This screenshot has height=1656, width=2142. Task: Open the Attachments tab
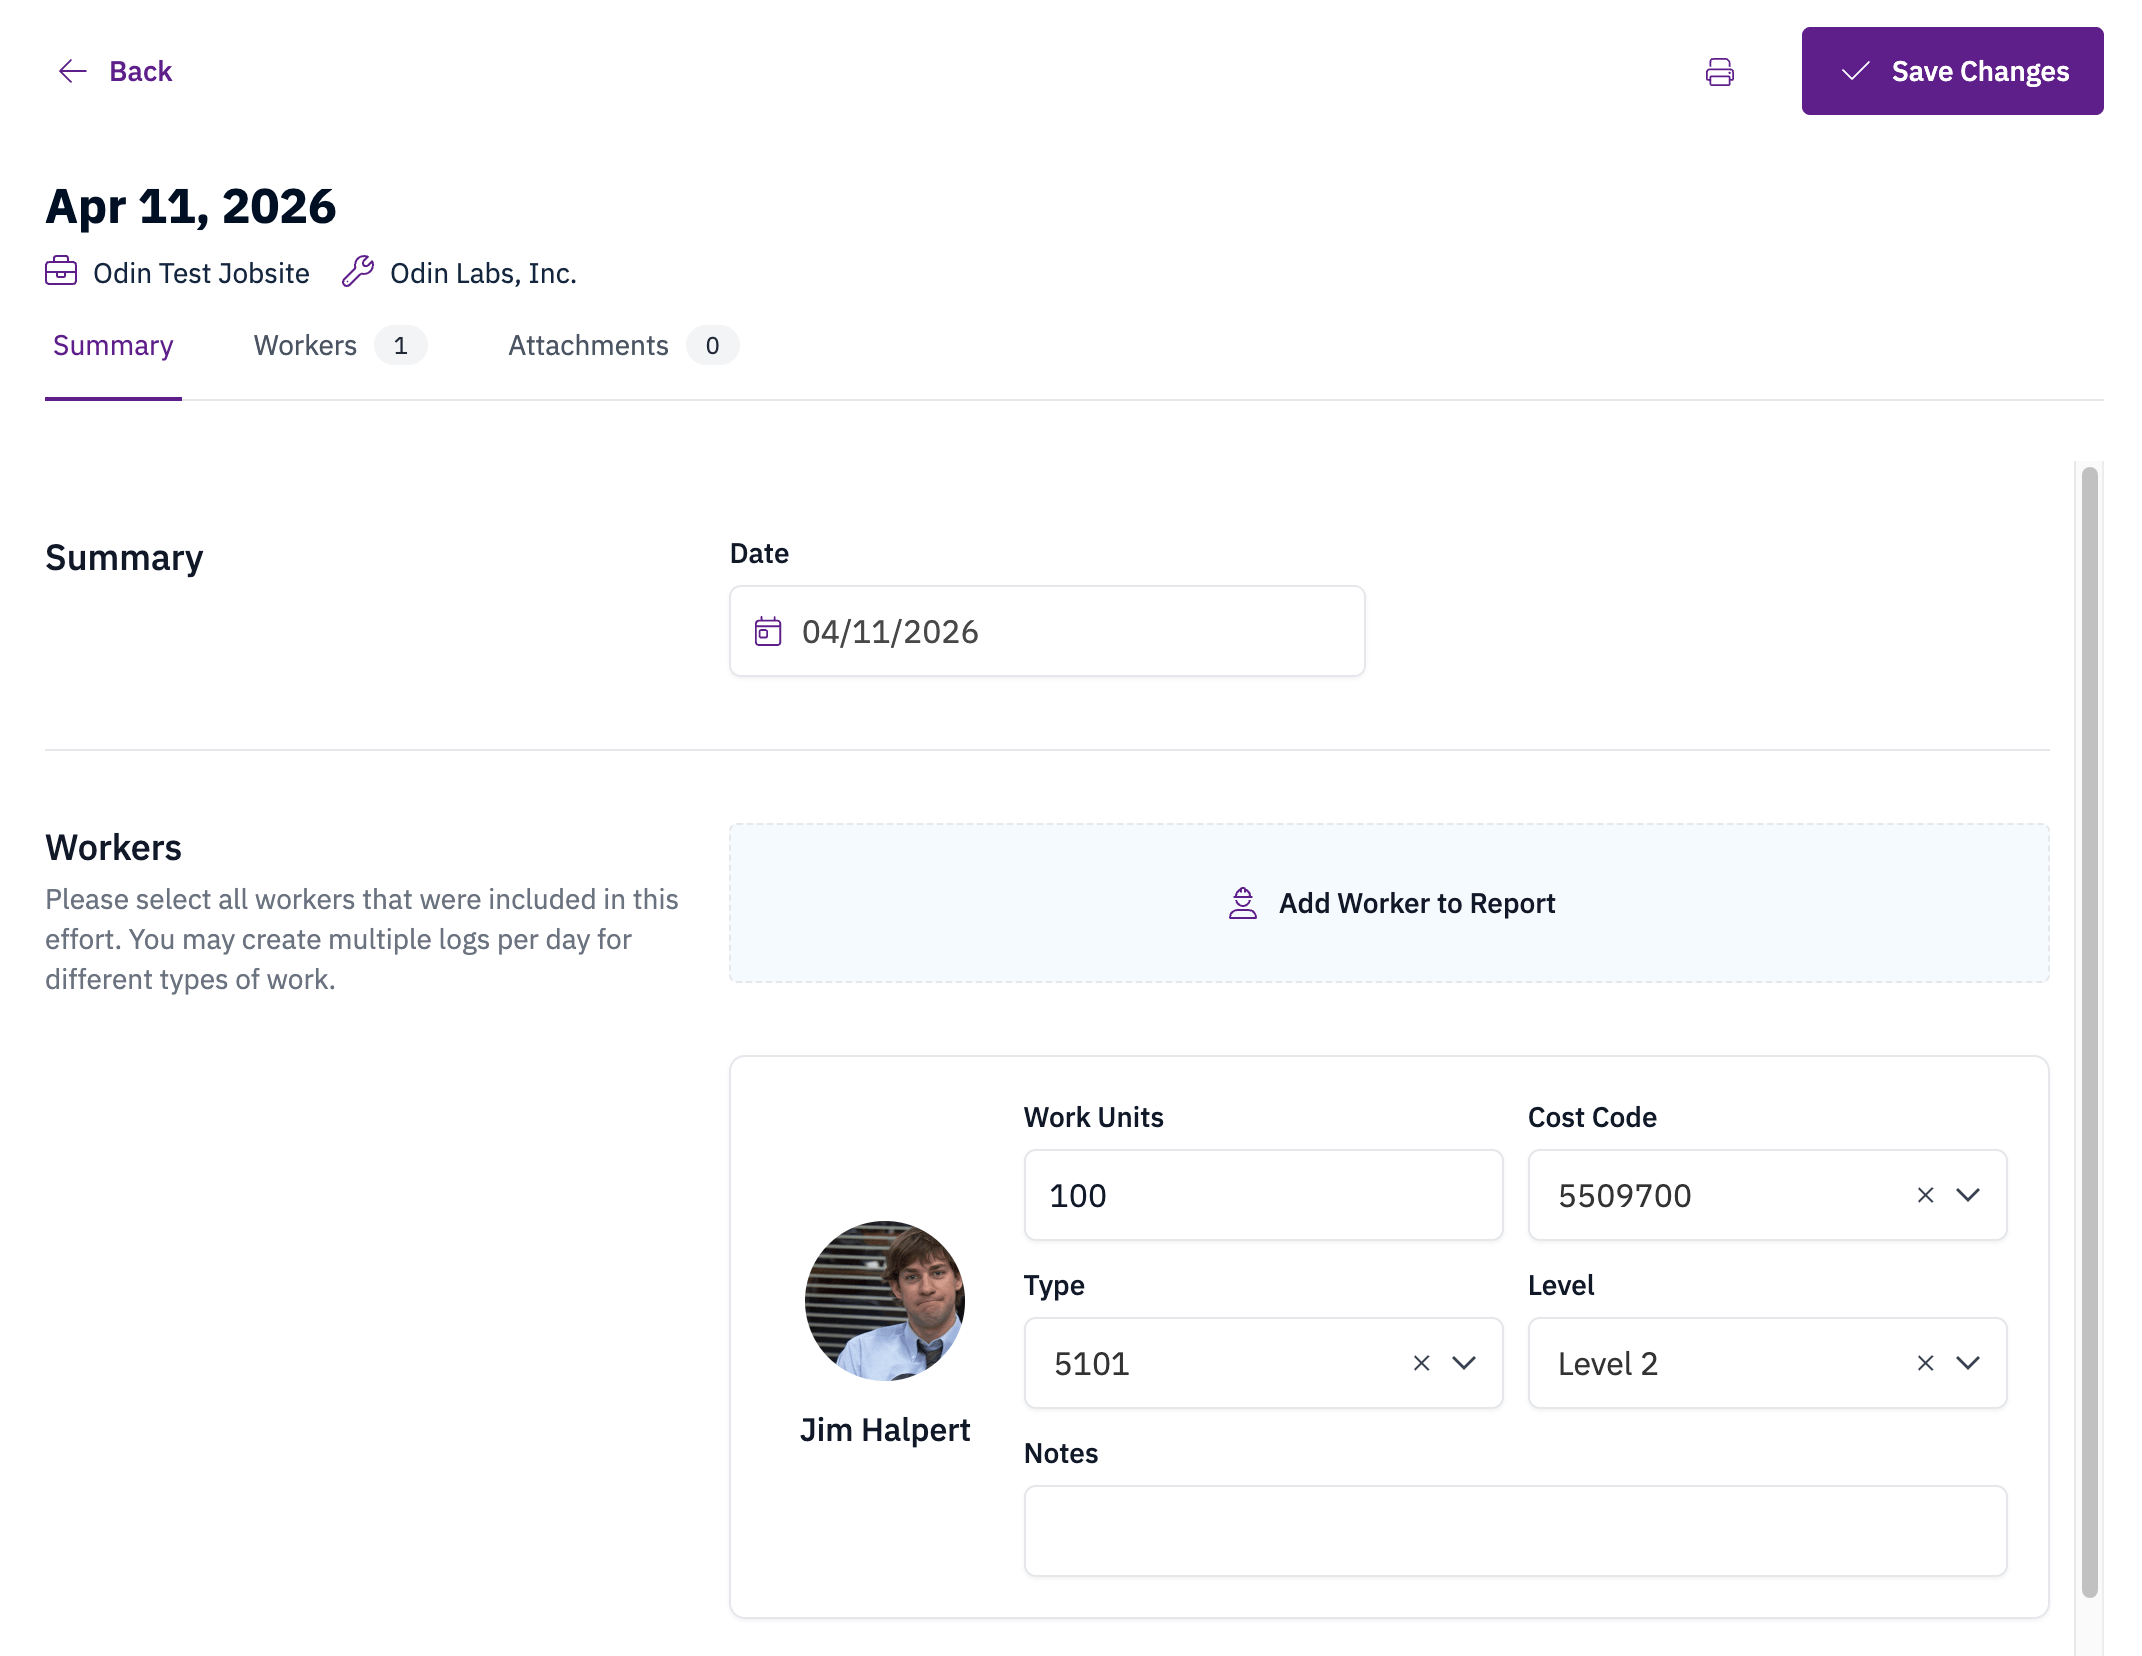623,345
